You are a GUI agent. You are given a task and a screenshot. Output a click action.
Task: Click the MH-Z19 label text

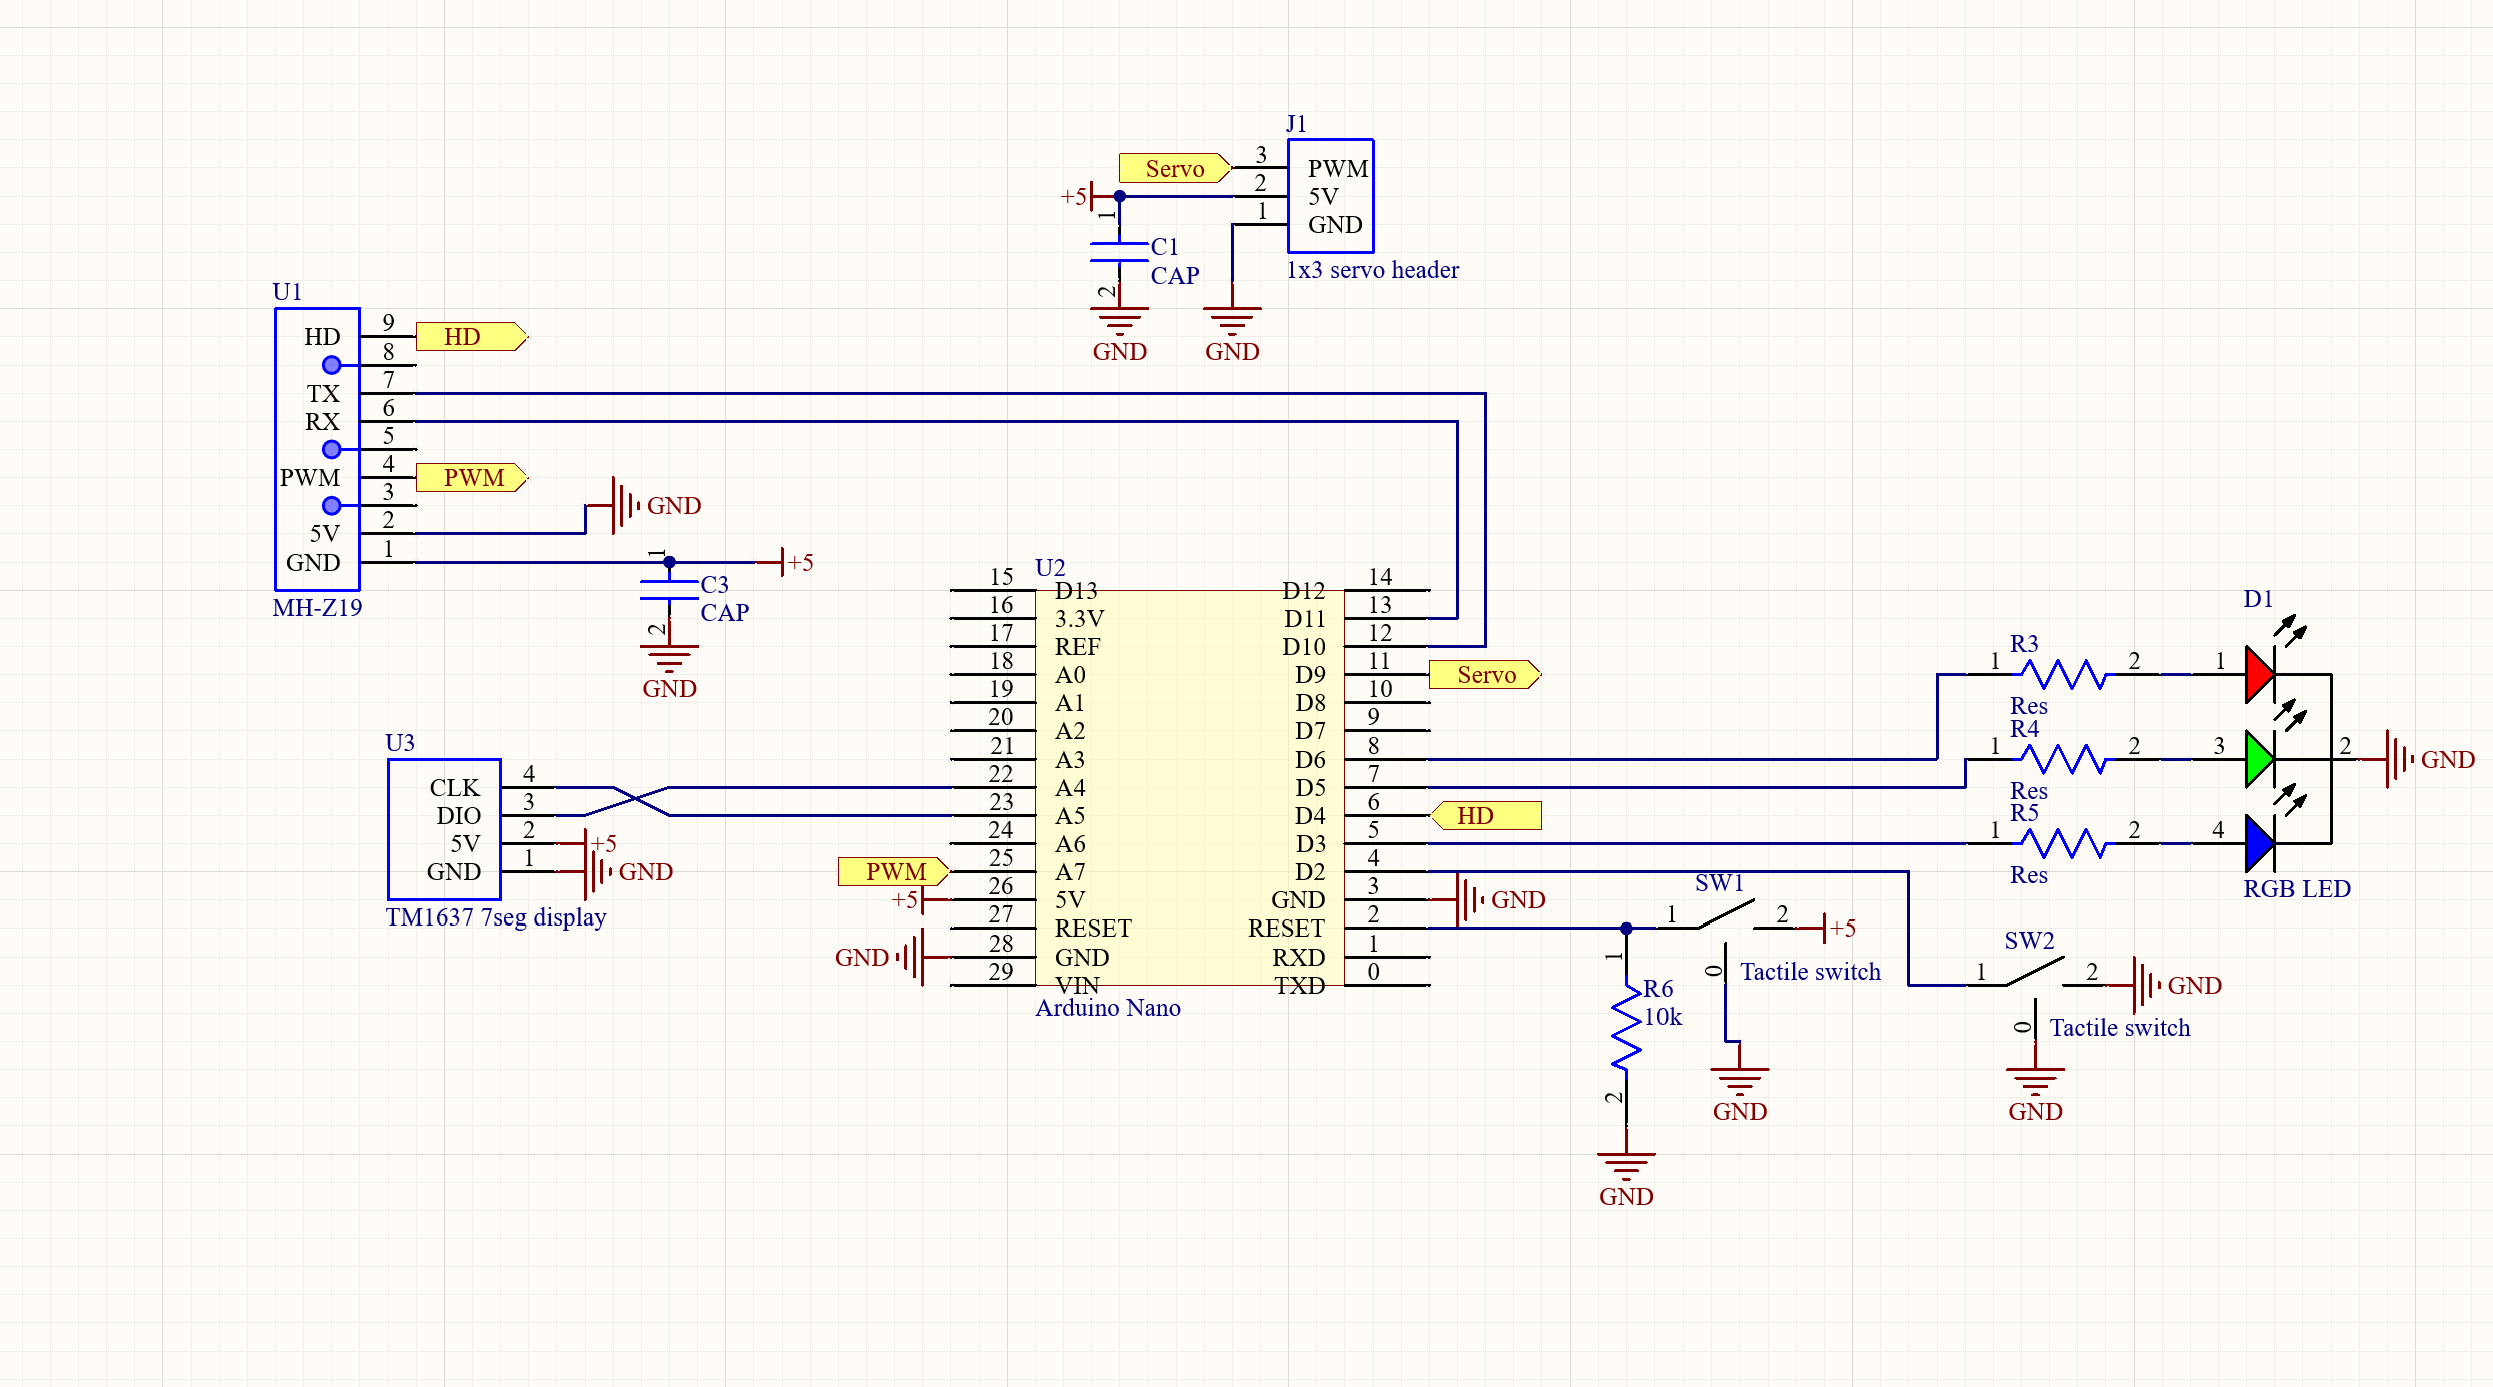[x=316, y=606]
